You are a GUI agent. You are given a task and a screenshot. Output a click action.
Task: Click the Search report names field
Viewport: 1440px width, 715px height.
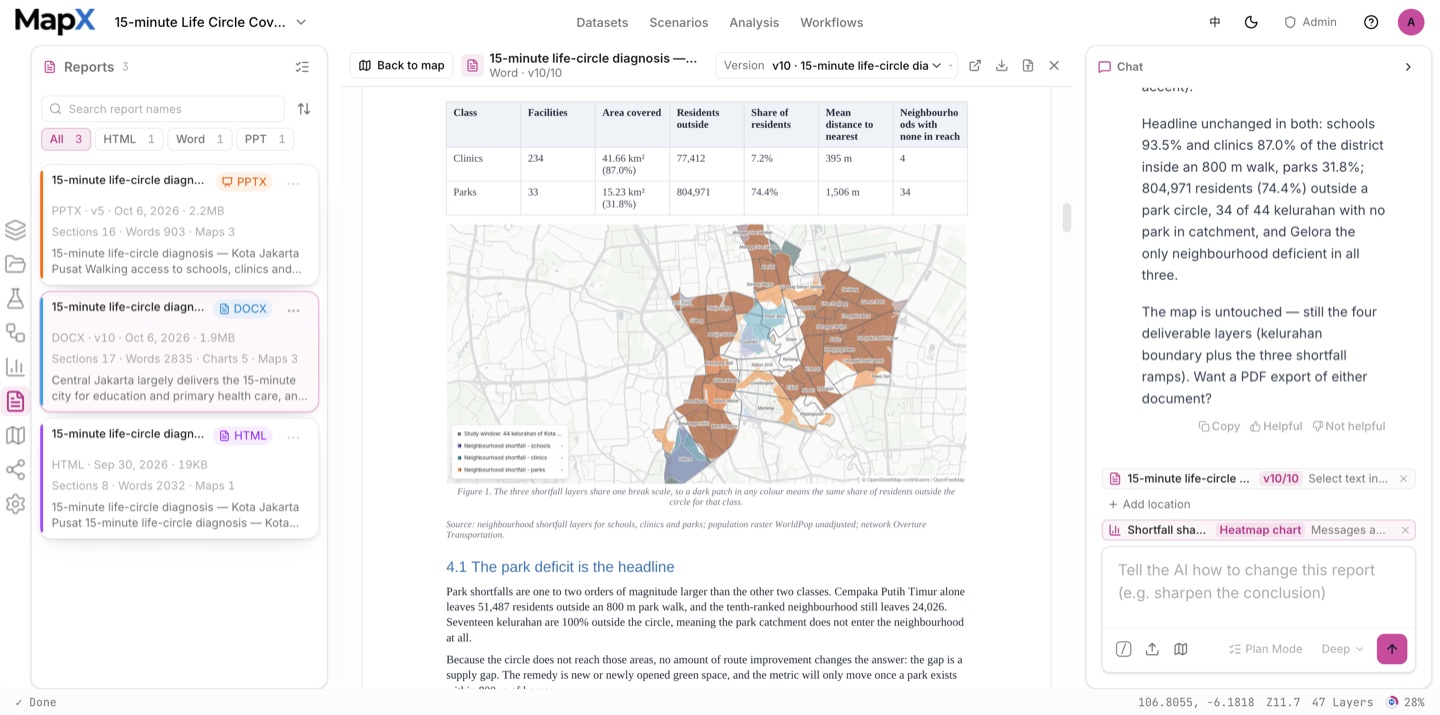(x=163, y=109)
